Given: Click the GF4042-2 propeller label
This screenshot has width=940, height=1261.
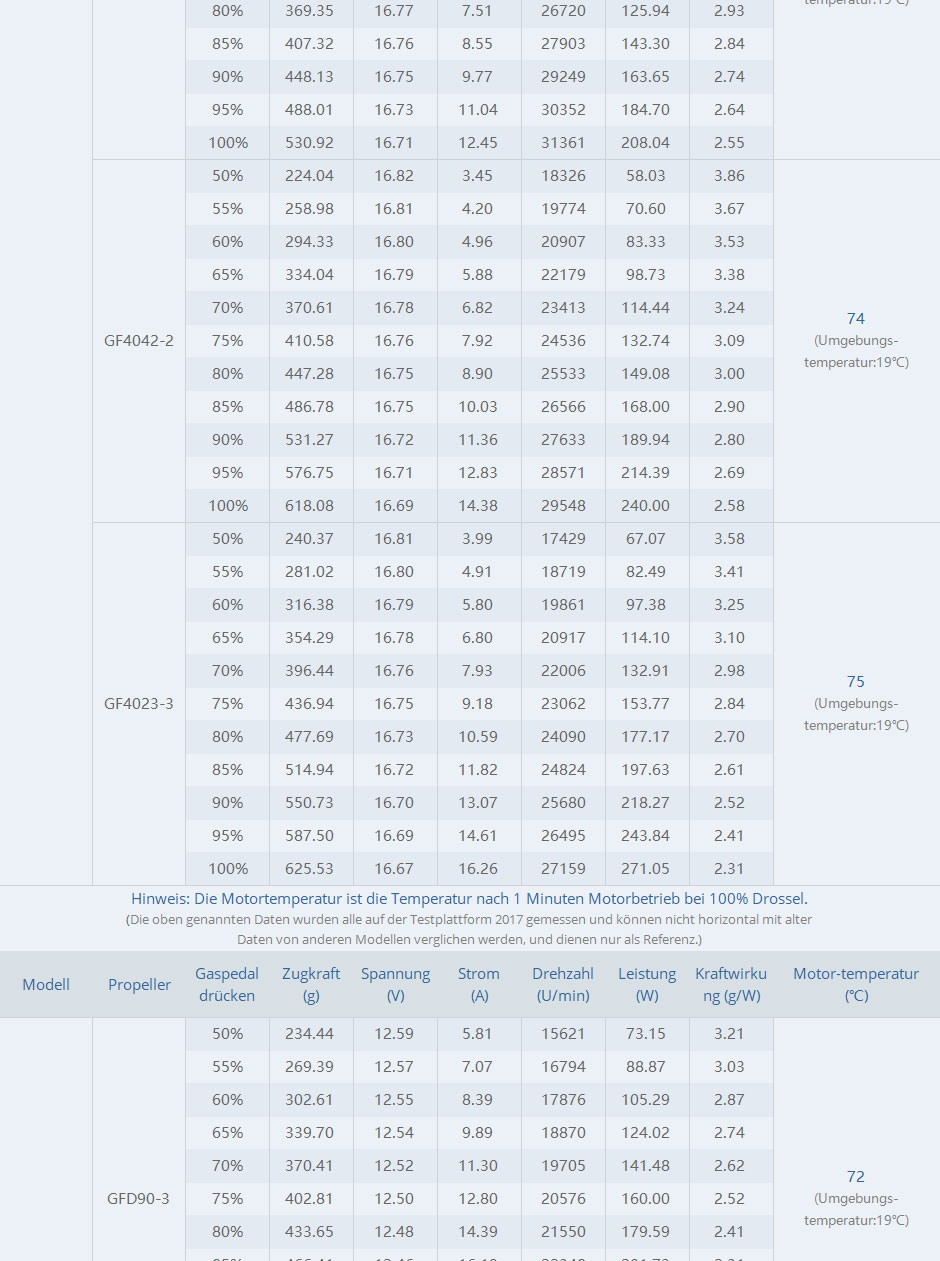Looking at the screenshot, I should [139, 340].
